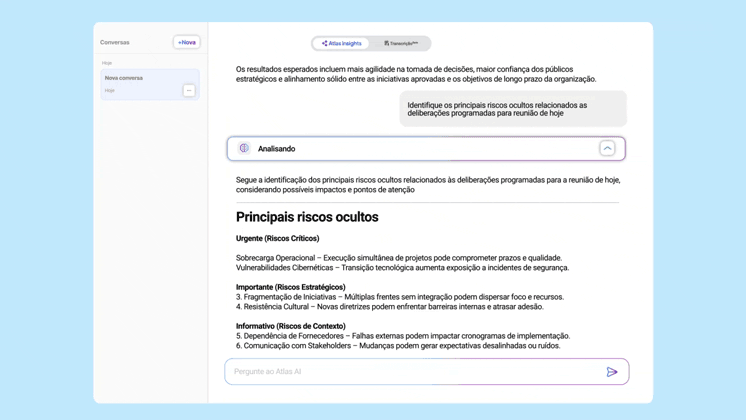Click the 'Informativo (Riscos de Contexto)' subheading
The height and width of the screenshot is (420, 746).
290,326
